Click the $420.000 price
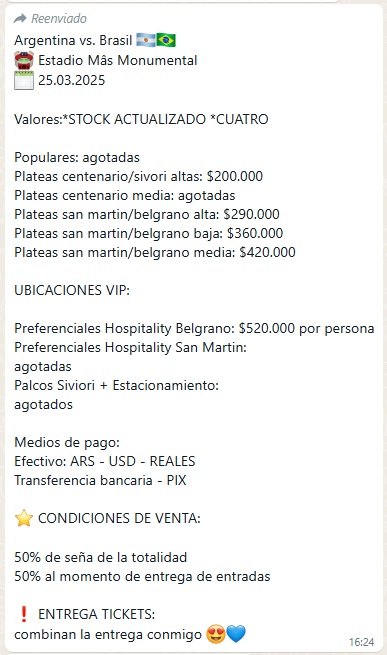 tap(267, 252)
